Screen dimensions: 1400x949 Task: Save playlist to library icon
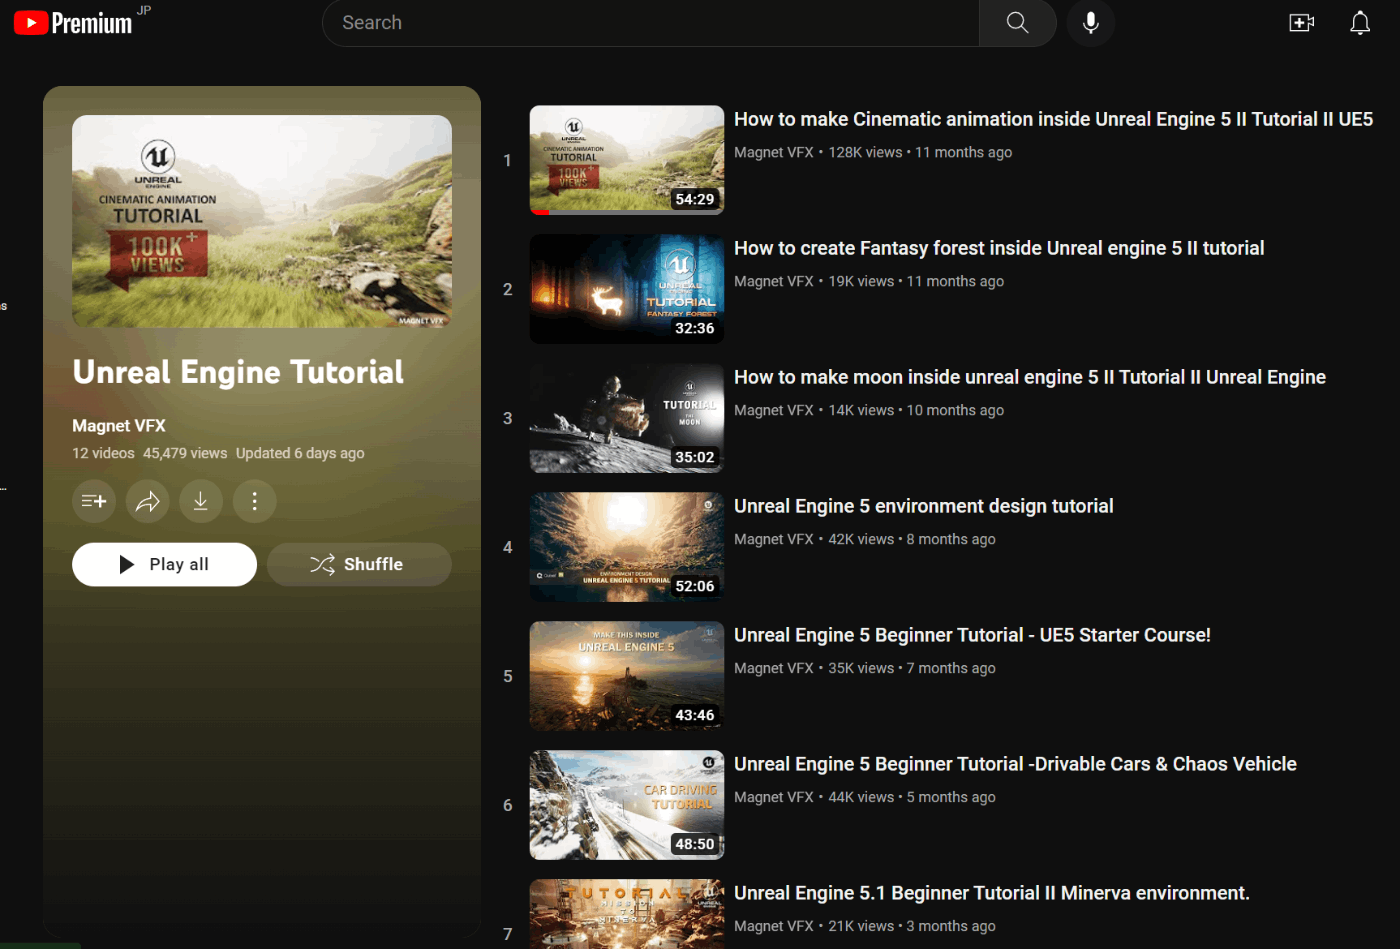pos(94,501)
